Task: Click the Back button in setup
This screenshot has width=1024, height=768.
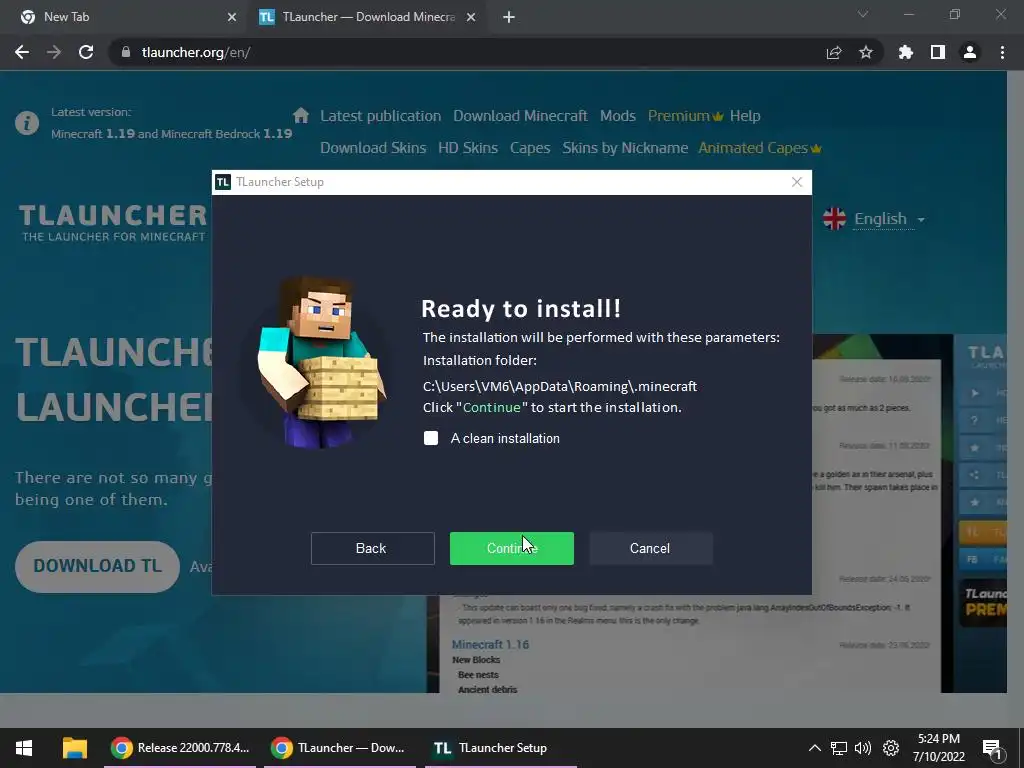Action: [372, 548]
